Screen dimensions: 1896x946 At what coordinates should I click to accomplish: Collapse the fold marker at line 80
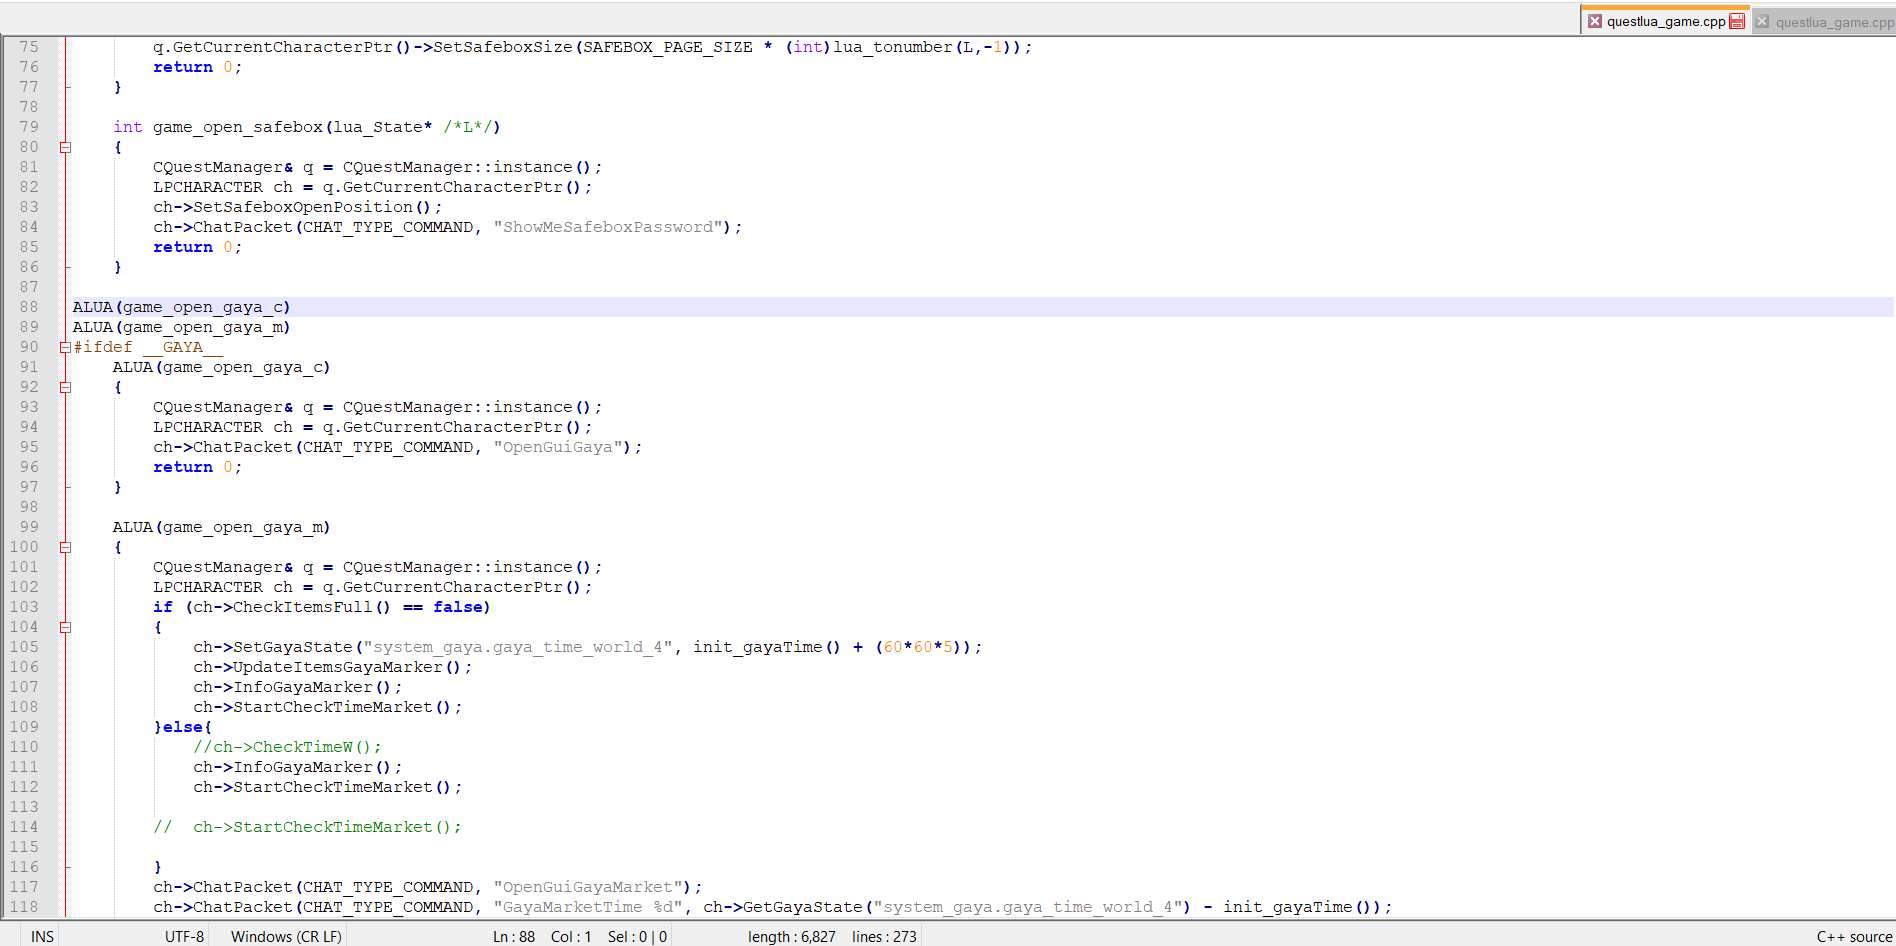click(65, 147)
